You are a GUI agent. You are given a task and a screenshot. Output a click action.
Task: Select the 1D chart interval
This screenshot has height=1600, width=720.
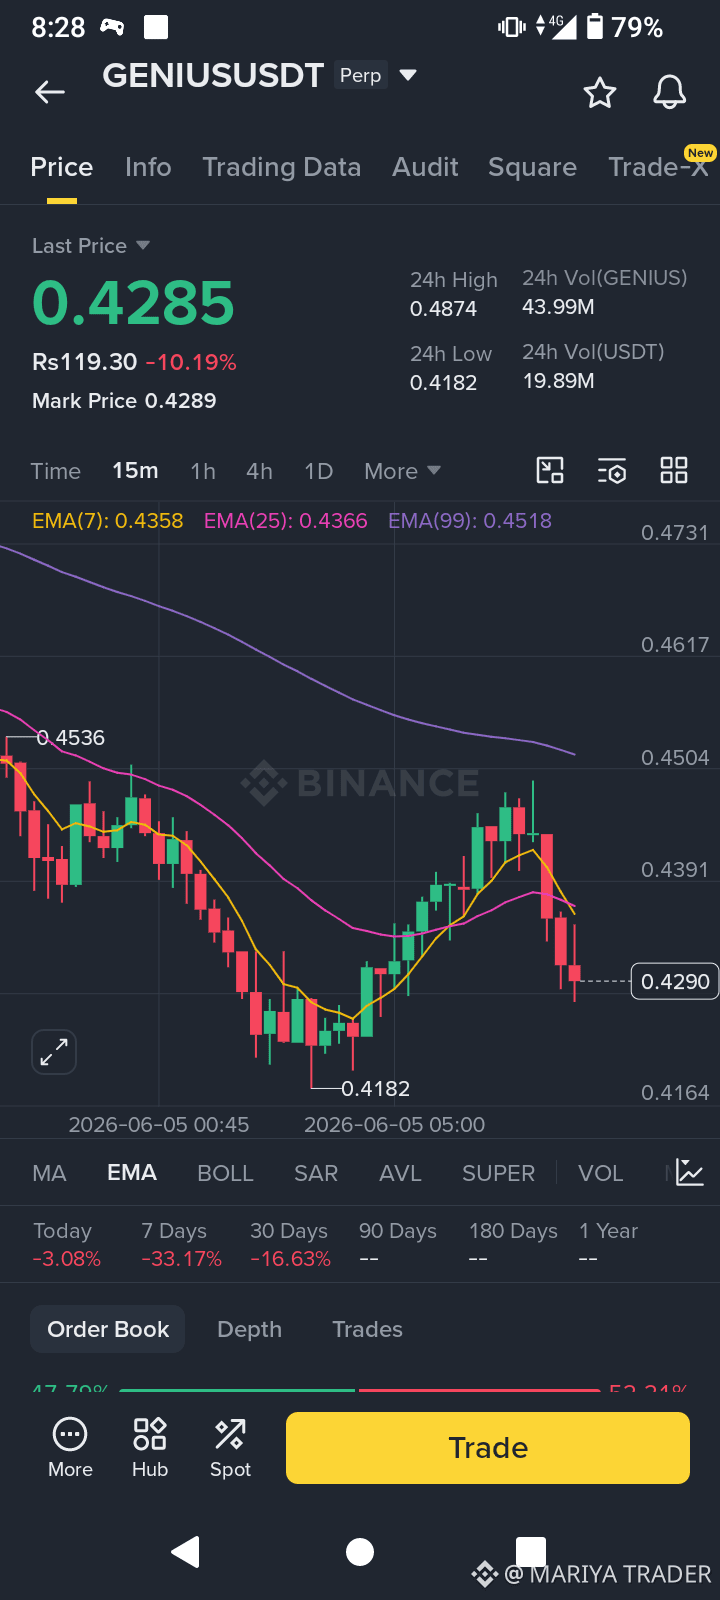click(319, 471)
